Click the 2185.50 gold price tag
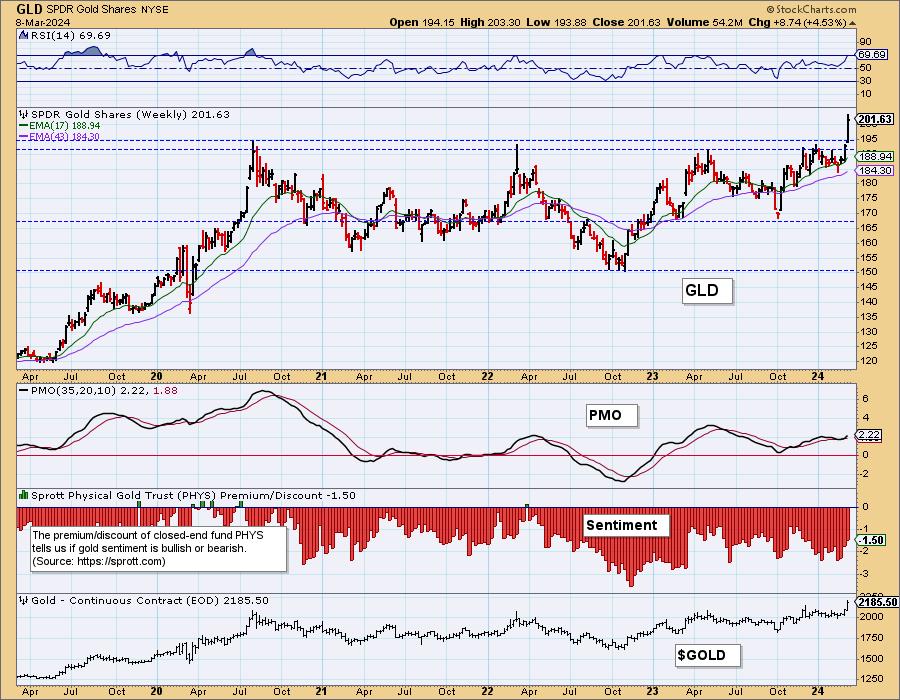The image size is (900, 700). point(876,602)
